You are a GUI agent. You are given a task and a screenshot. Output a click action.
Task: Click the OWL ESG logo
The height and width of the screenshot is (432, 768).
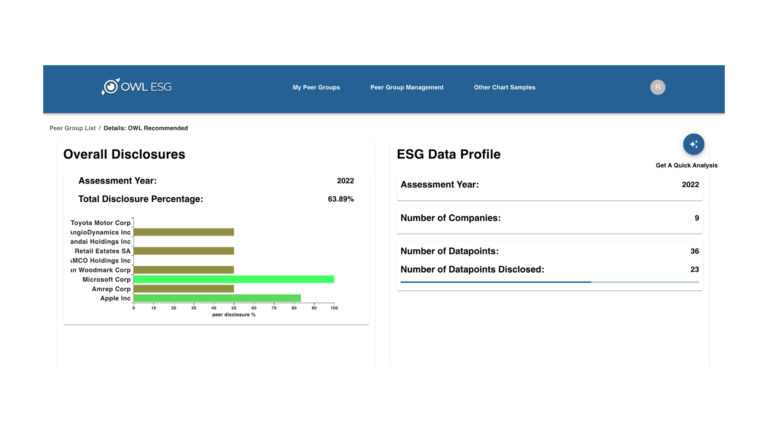[x=136, y=87]
